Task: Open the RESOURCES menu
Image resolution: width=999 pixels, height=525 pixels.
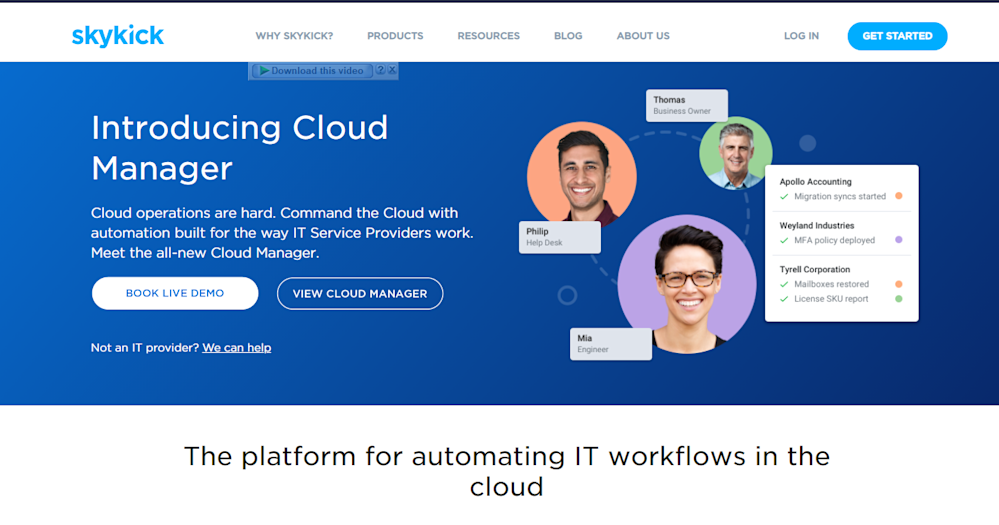Action: point(489,36)
